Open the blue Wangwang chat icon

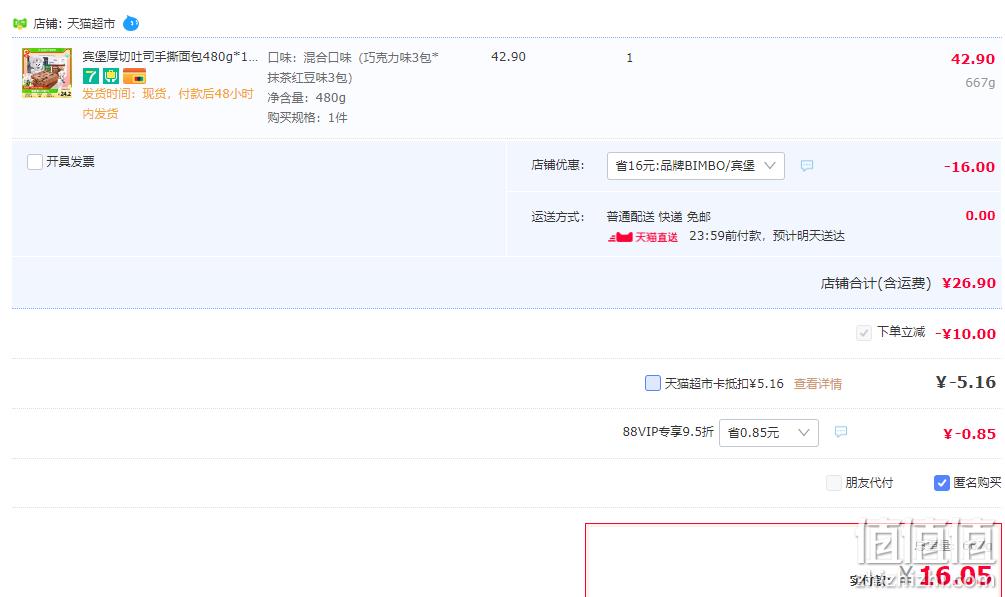click(x=131, y=24)
